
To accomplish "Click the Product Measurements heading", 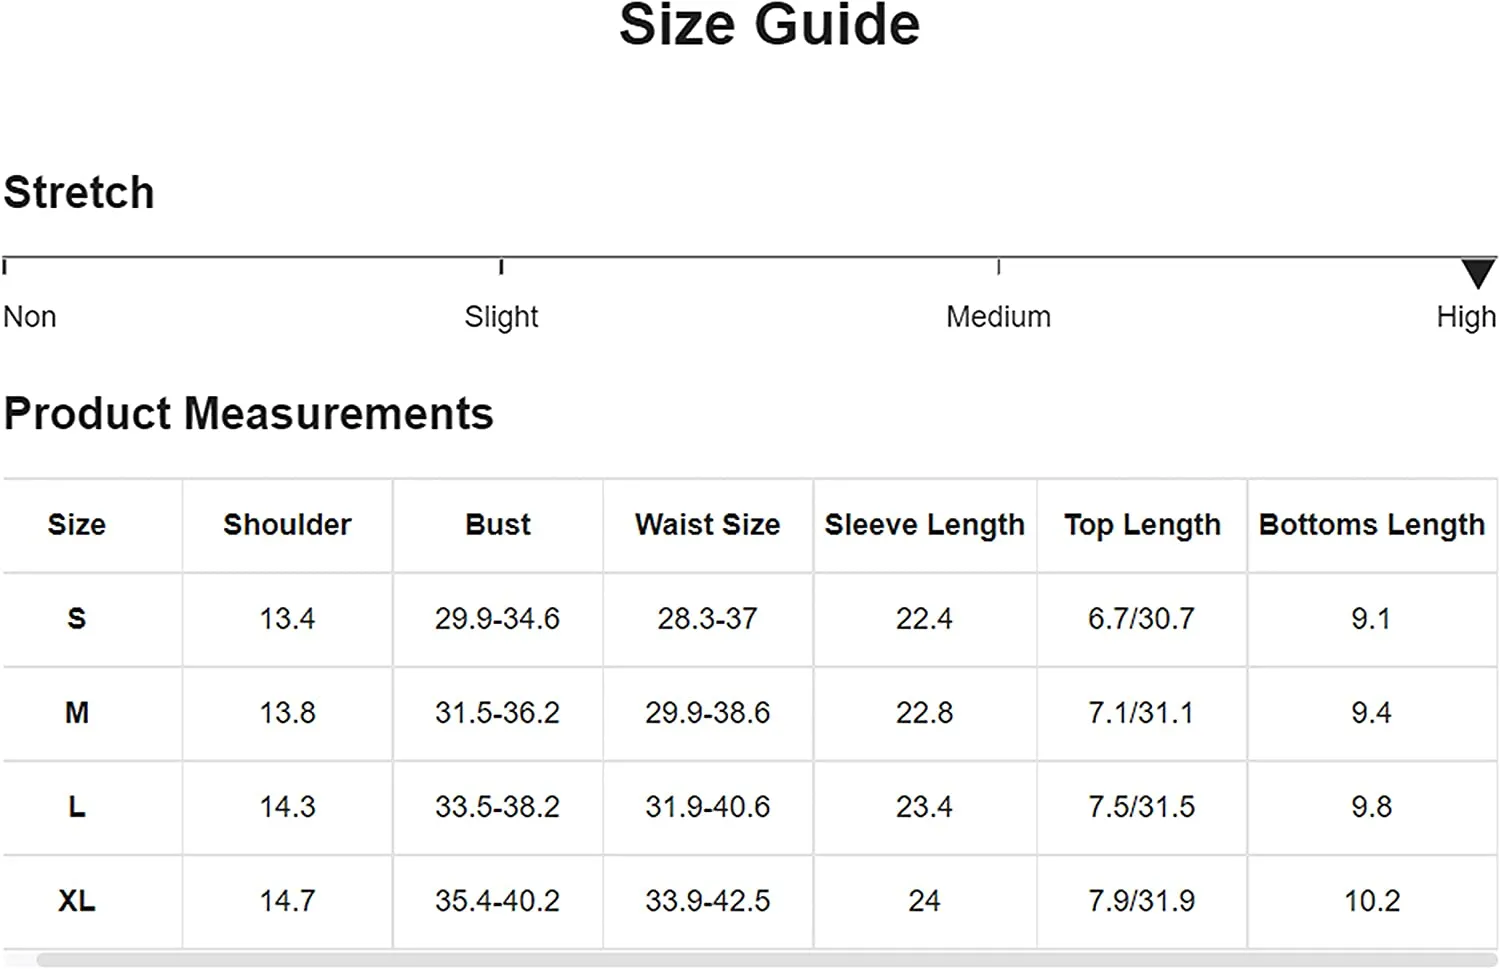I will (x=248, y=413).
